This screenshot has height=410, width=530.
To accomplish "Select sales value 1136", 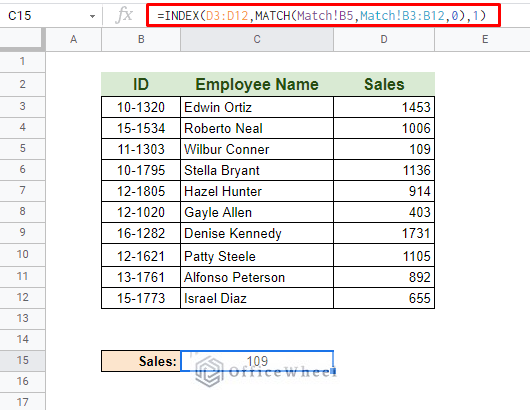I will click(x=384, y=170).
